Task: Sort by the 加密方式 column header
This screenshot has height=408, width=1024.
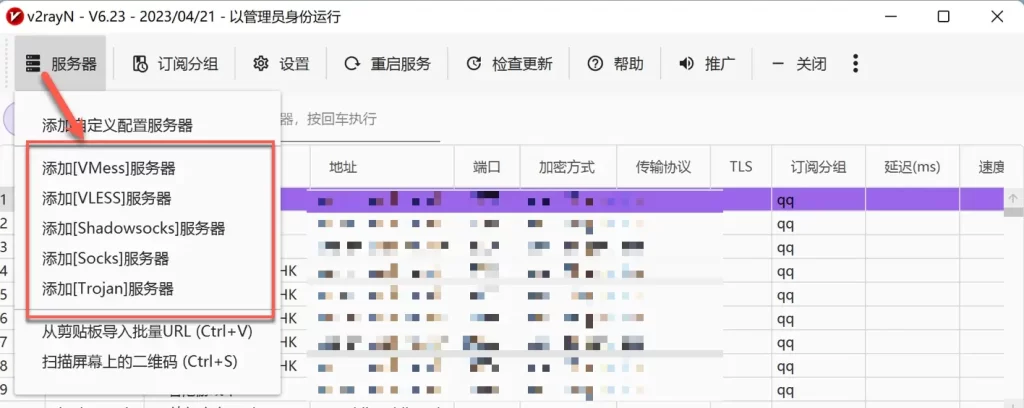Action: click(568, 167)
